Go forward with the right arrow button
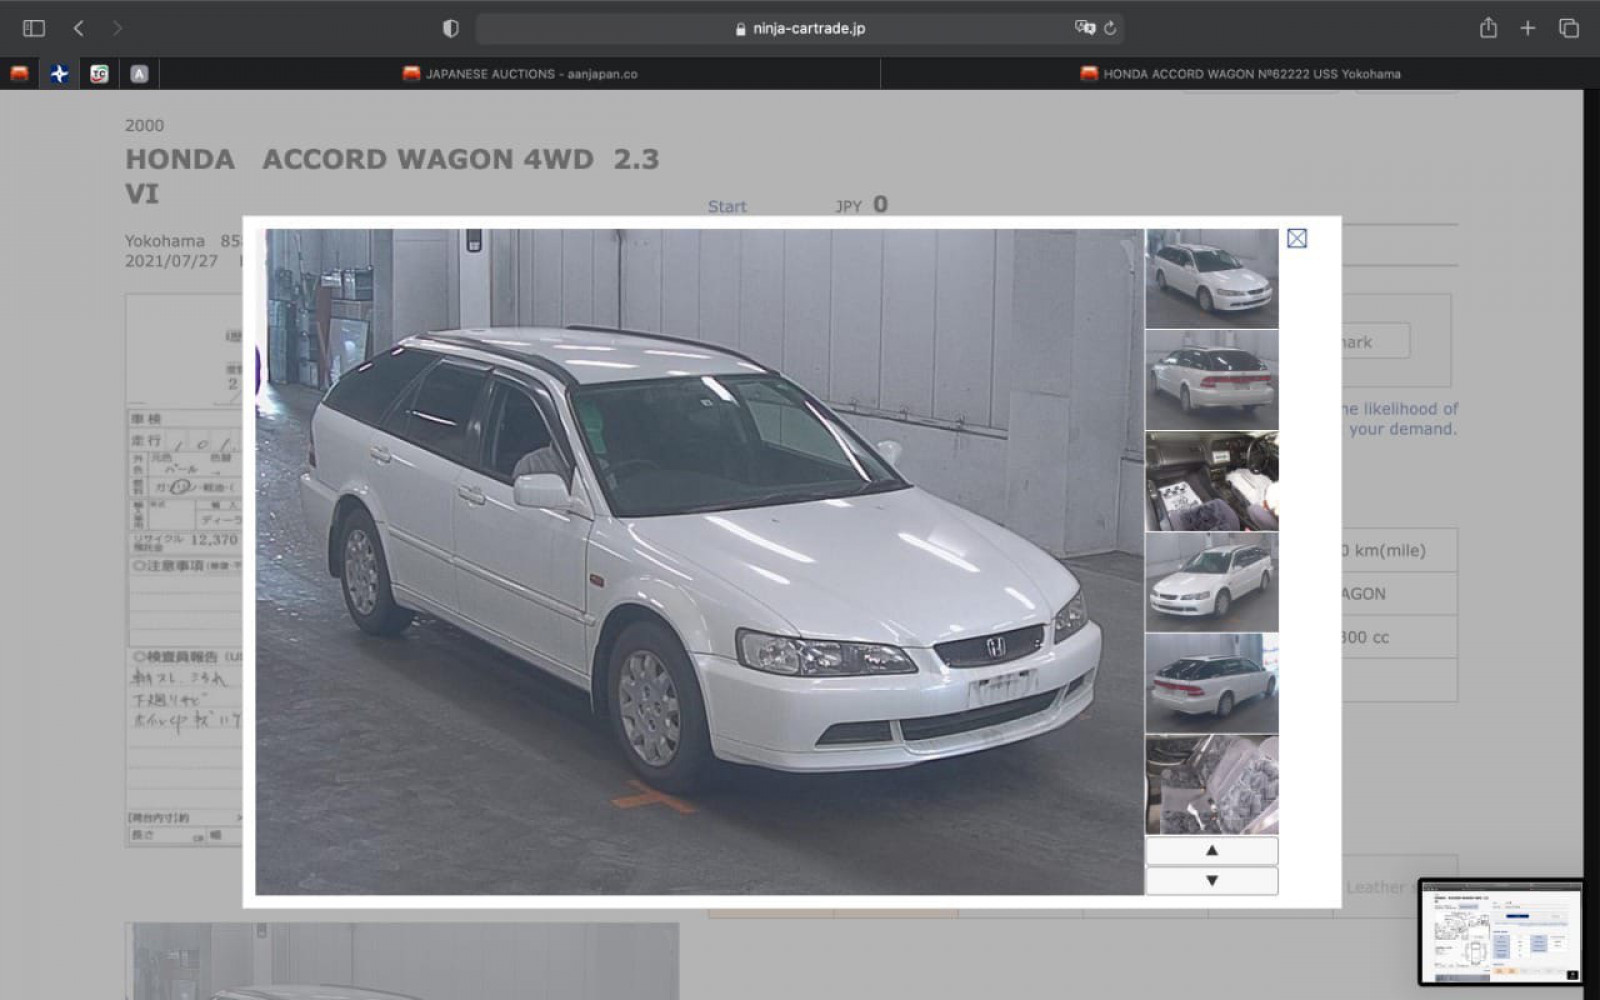Viewport: 1600px width, 1000px height. pyautogui.click(x=117, y=28)
